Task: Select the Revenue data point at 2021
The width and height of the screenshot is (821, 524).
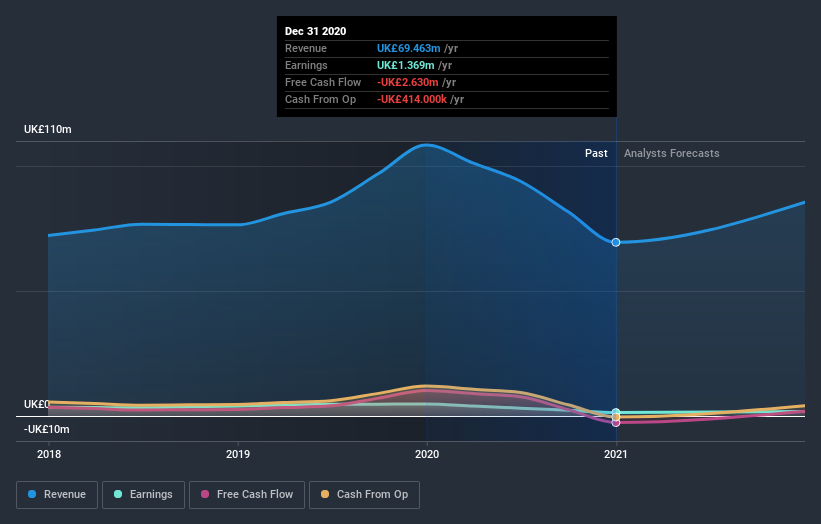Action: pyautogui.click(x=616, y=242)
